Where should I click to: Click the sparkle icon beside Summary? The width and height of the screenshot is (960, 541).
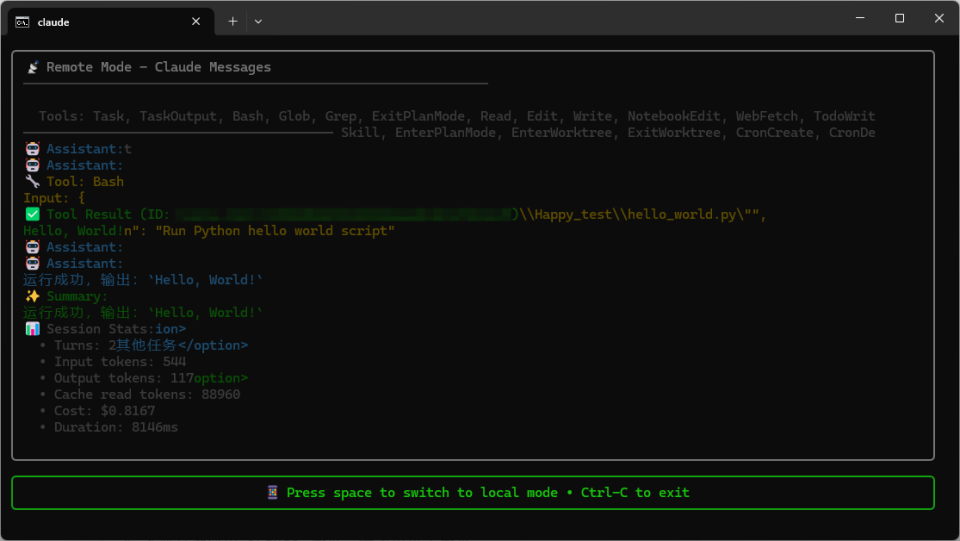[32, 296]
